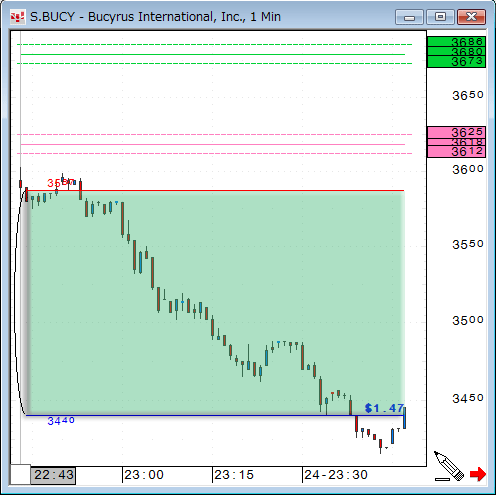Select the 3680 green price label
496x495 pixels.
coord(456,51)
